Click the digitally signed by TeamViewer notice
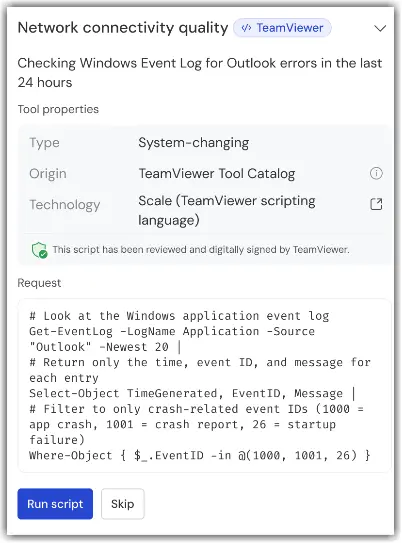This screenshot has width=402, height=543. 201,250
